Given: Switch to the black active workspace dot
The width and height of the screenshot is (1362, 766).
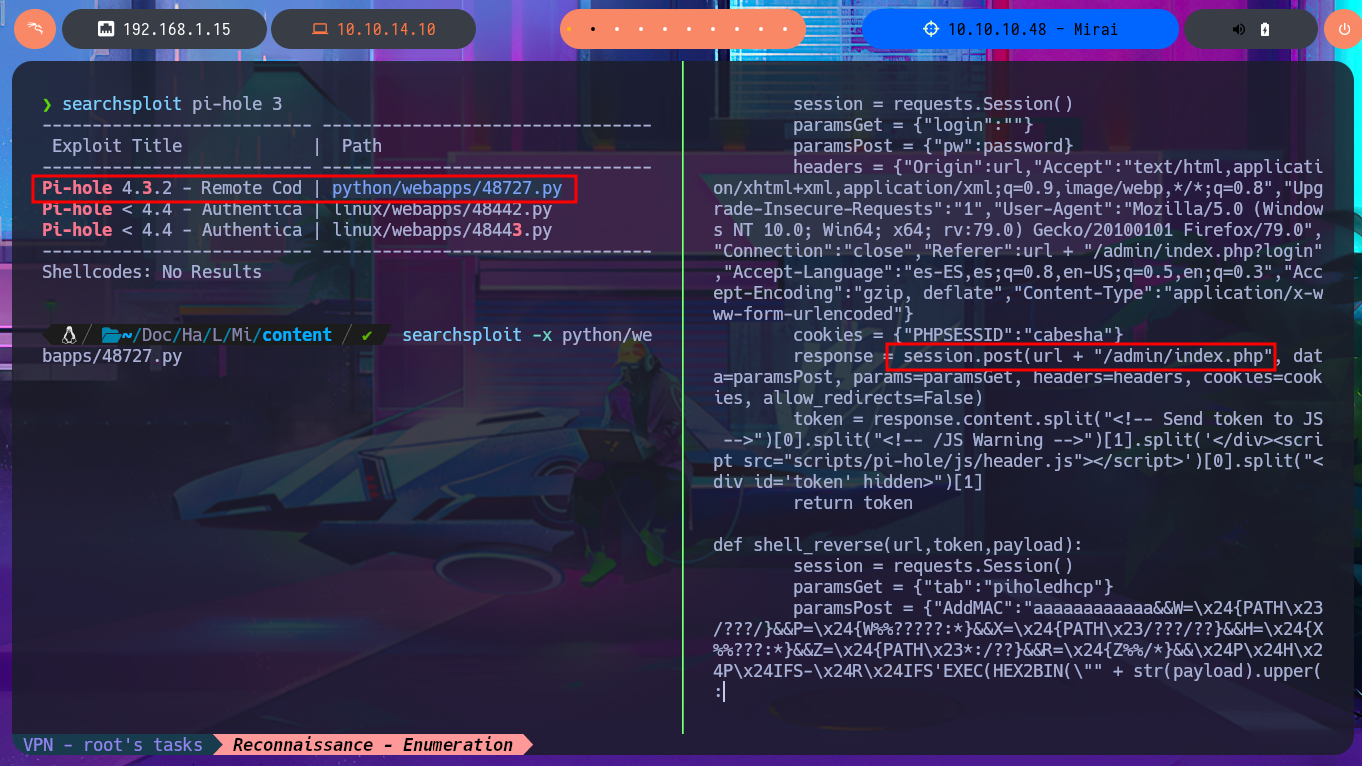Looking at the screenshot, I should (x=593, y=30).
